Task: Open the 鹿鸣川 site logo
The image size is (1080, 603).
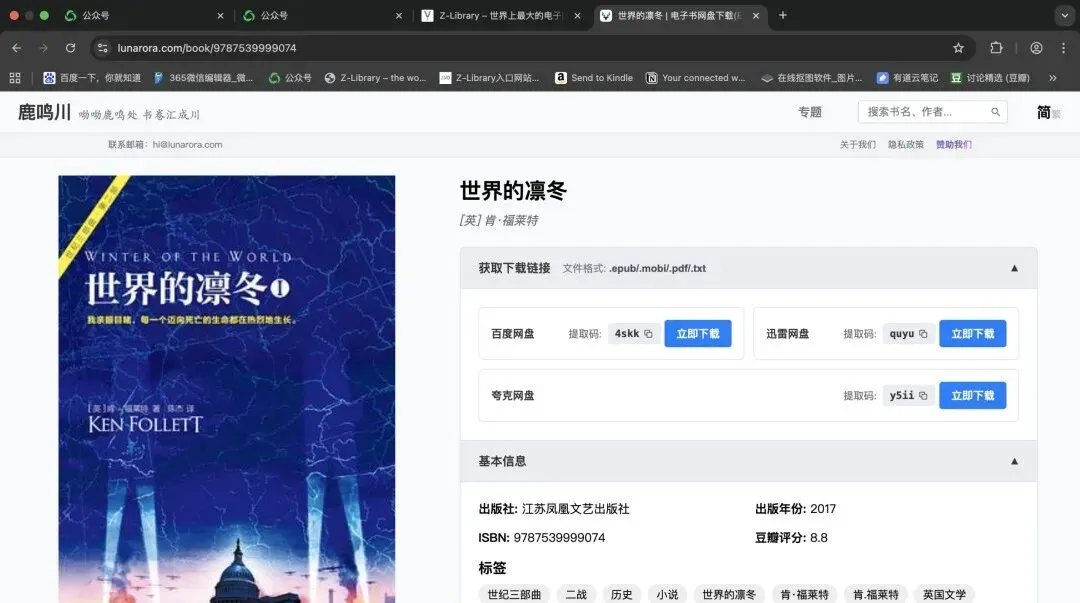Action: (x=44, y=112)
